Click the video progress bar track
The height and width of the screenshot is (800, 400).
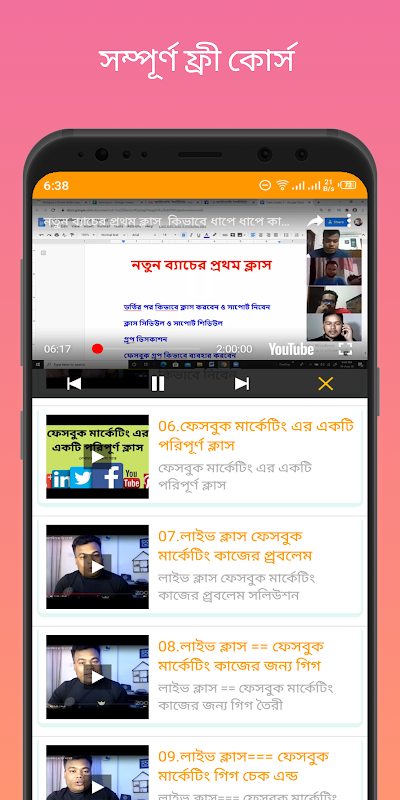(x=145, y=348)
